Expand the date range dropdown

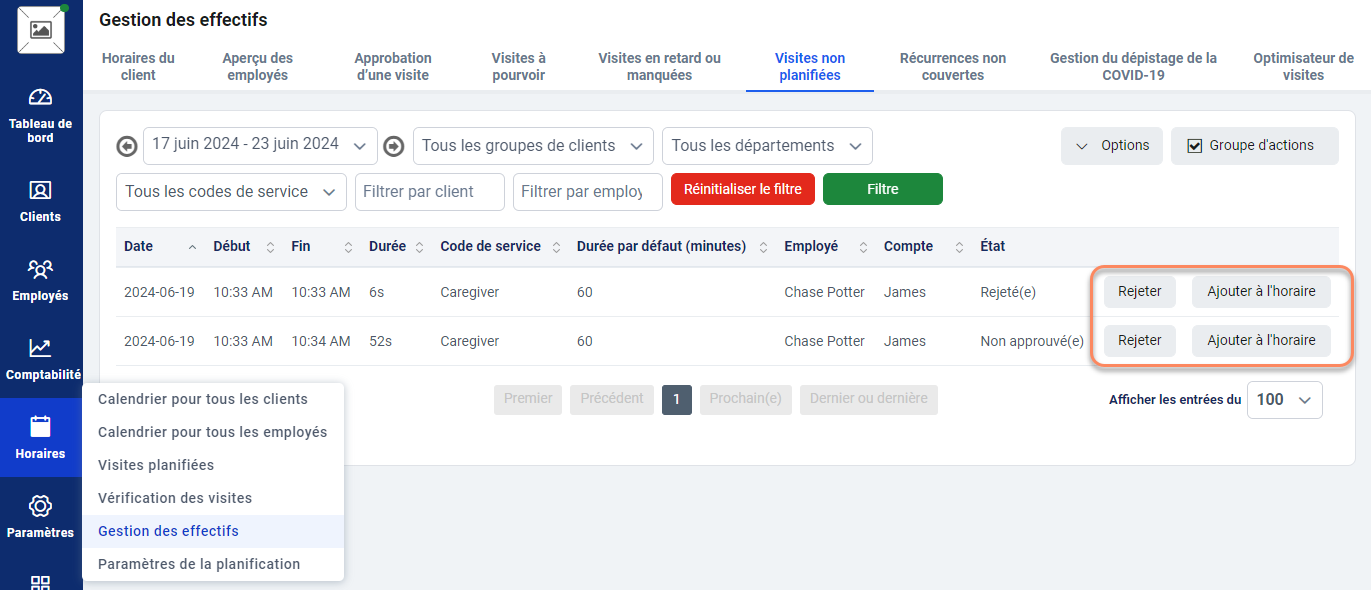tap(260, 145)
